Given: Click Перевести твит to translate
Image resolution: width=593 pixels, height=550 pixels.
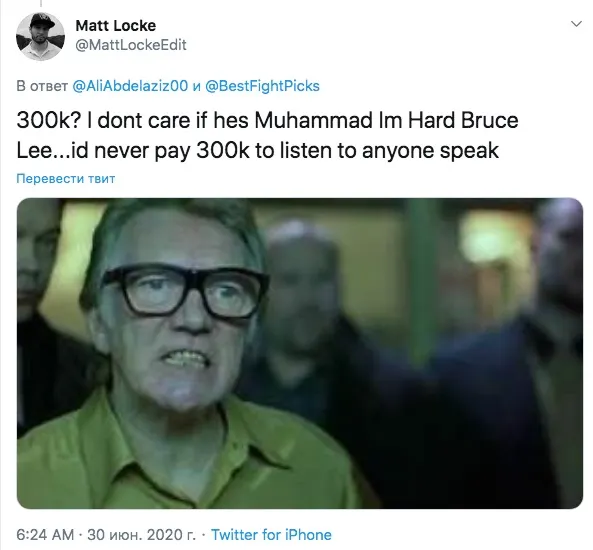Looking at the screenshot, I should (65, 178).
